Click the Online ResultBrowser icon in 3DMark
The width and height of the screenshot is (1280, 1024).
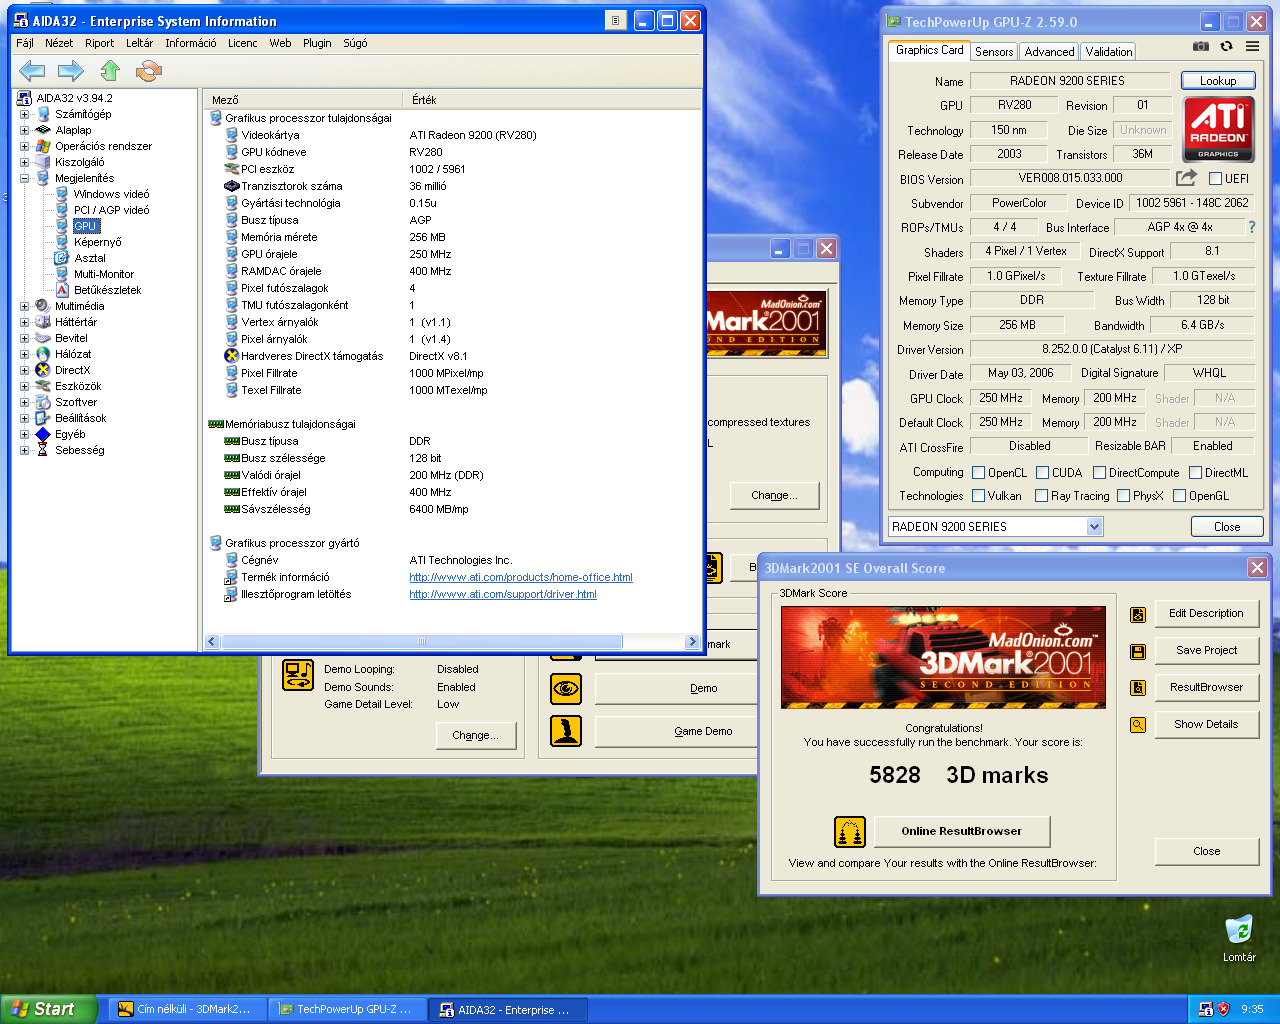click(x=849, y=831)
